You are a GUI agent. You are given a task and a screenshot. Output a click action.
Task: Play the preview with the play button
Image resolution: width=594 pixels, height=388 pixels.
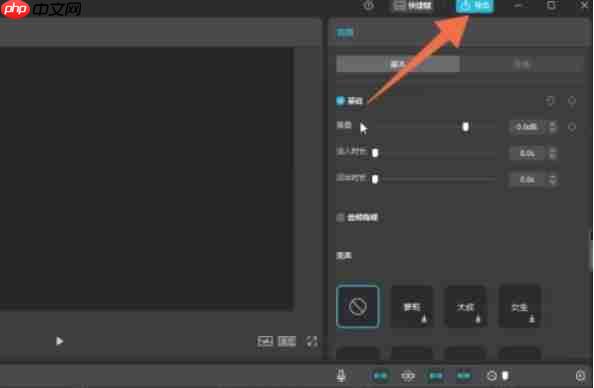pos(59,341)
